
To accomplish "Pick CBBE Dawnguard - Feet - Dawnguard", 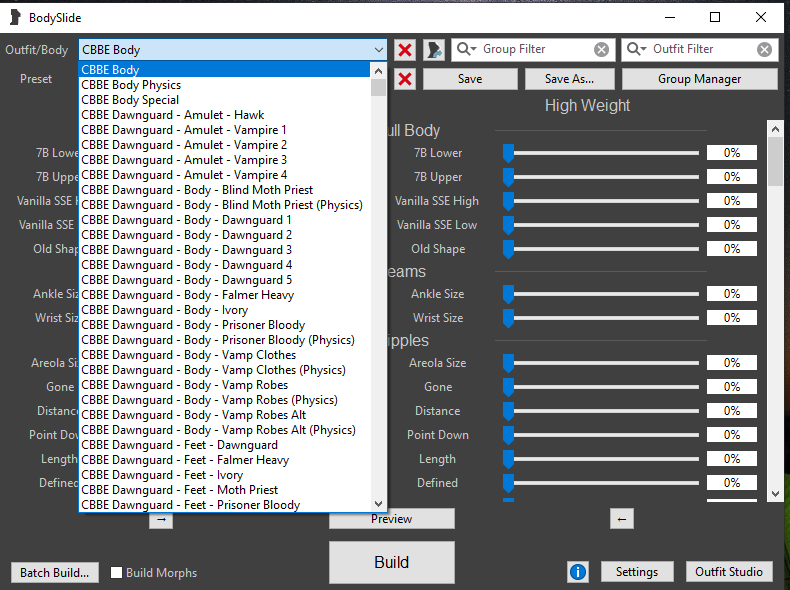I will point(225,445).
